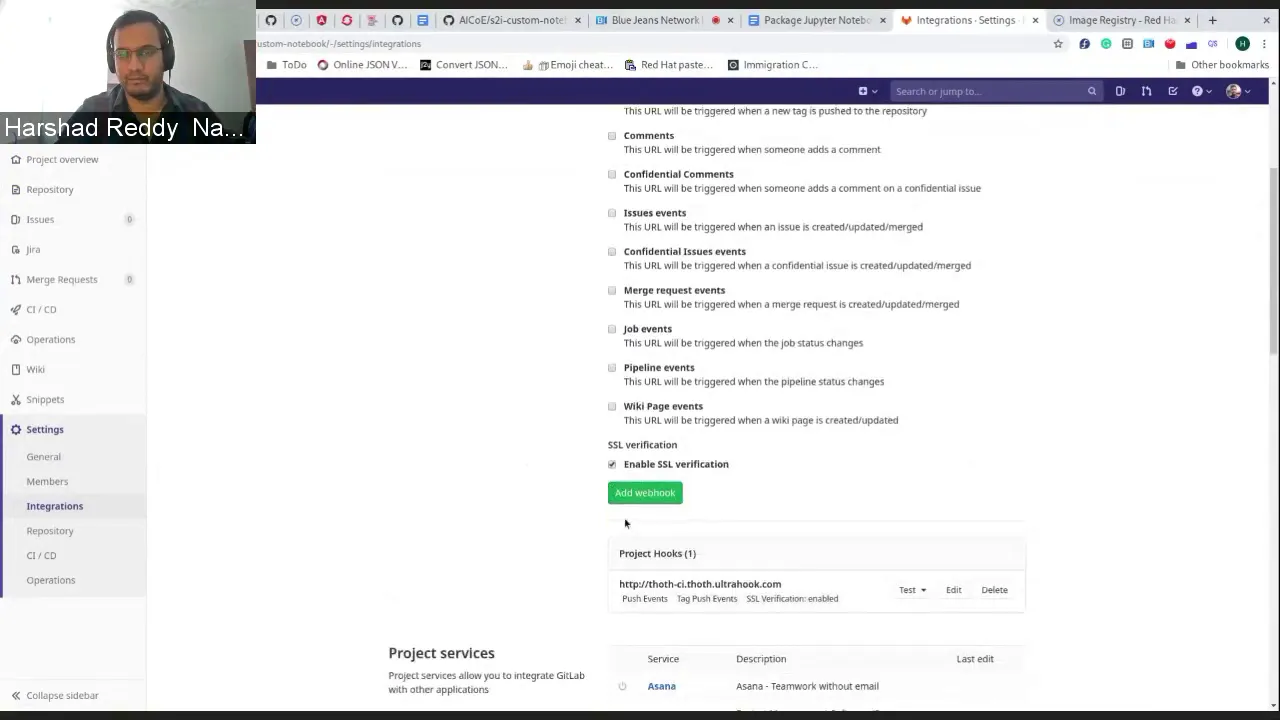Open the Test dropdown for the thoth-ci hook
This screenshot has height=720, width=1280.
(912, 590)
